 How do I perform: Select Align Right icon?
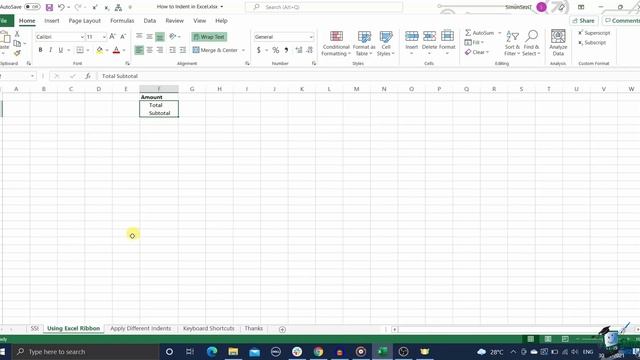tap(160, 50)
